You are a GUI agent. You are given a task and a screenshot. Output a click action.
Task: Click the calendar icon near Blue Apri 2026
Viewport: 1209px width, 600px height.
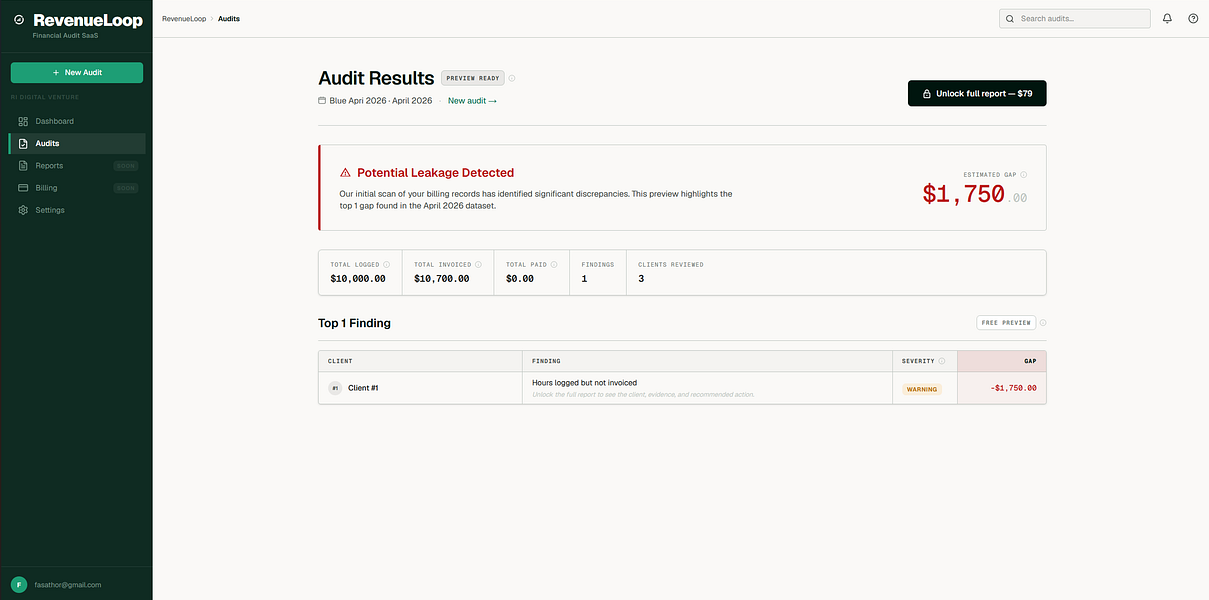[x=322, y=101]
